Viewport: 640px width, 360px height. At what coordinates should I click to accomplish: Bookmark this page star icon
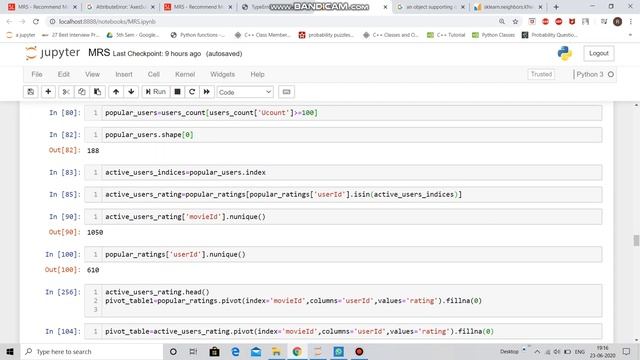pos(515,22)
